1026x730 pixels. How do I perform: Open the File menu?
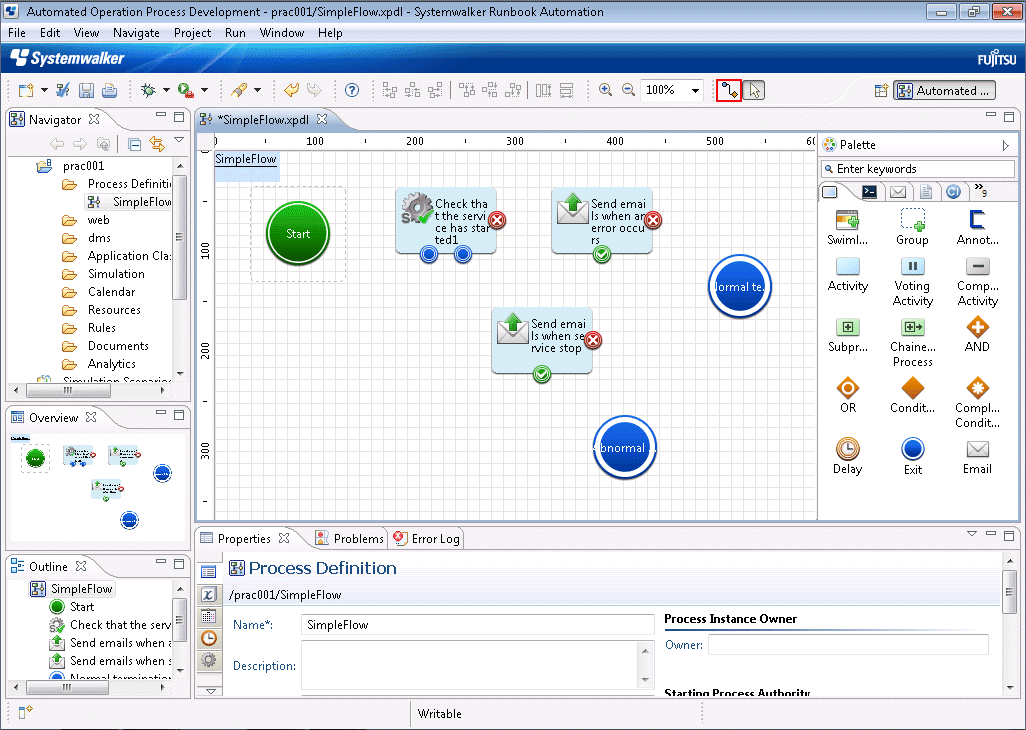[x=16, y=33]
